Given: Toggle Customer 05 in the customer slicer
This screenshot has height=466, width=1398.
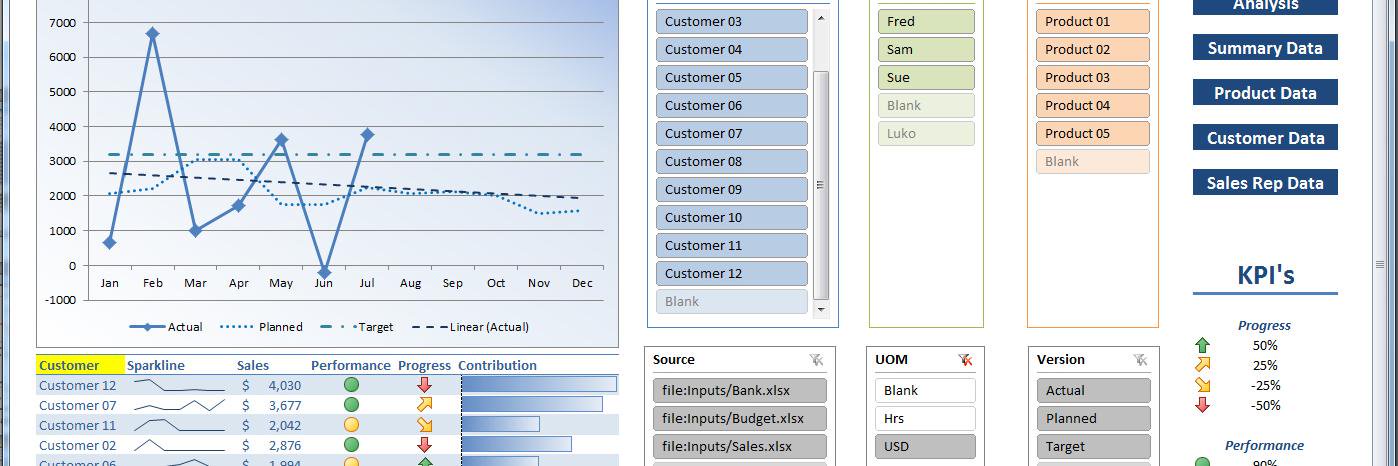Looking at the screenshot, I should pos(732,77).
